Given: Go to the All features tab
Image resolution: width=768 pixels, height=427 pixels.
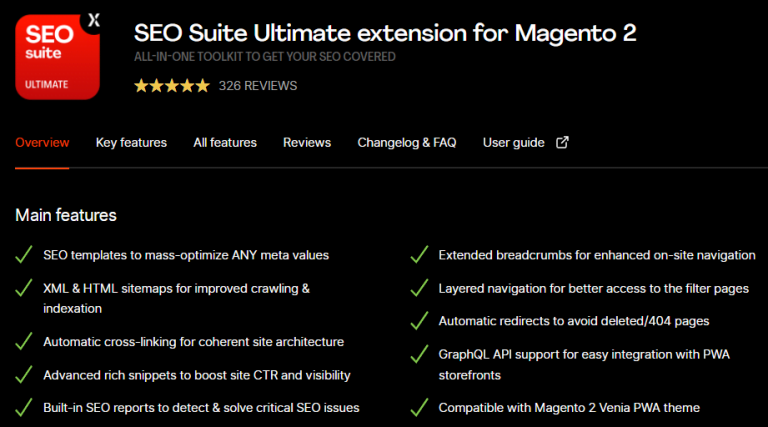Looking at the screenshot, I should coord(225,142).
